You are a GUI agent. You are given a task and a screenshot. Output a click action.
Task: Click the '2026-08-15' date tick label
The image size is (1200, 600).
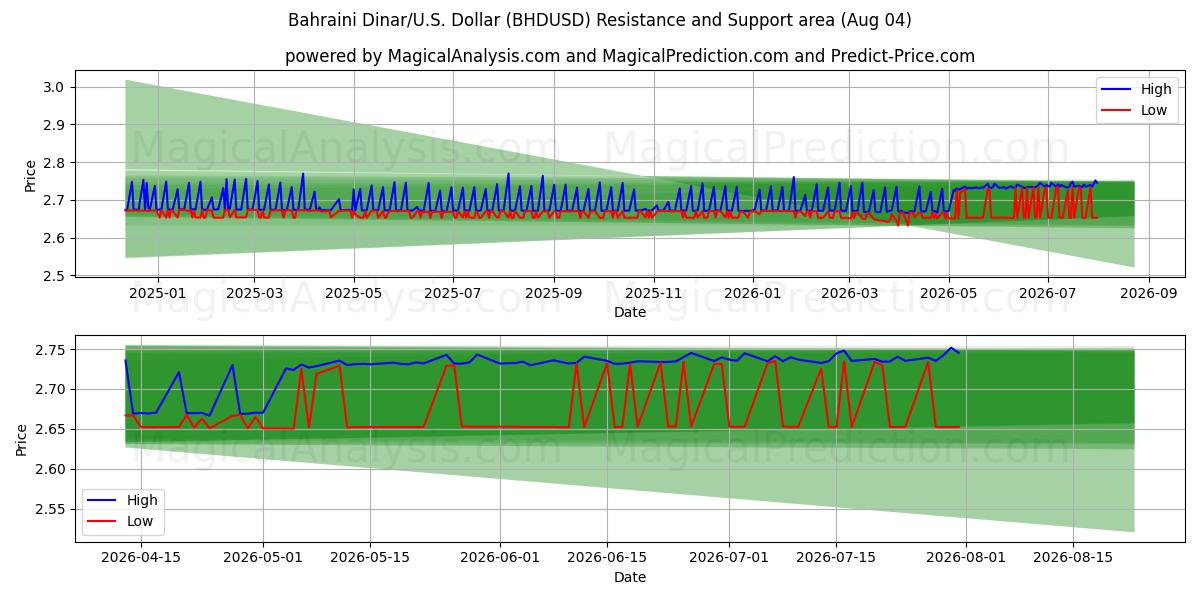click(x=1073, y=559)
